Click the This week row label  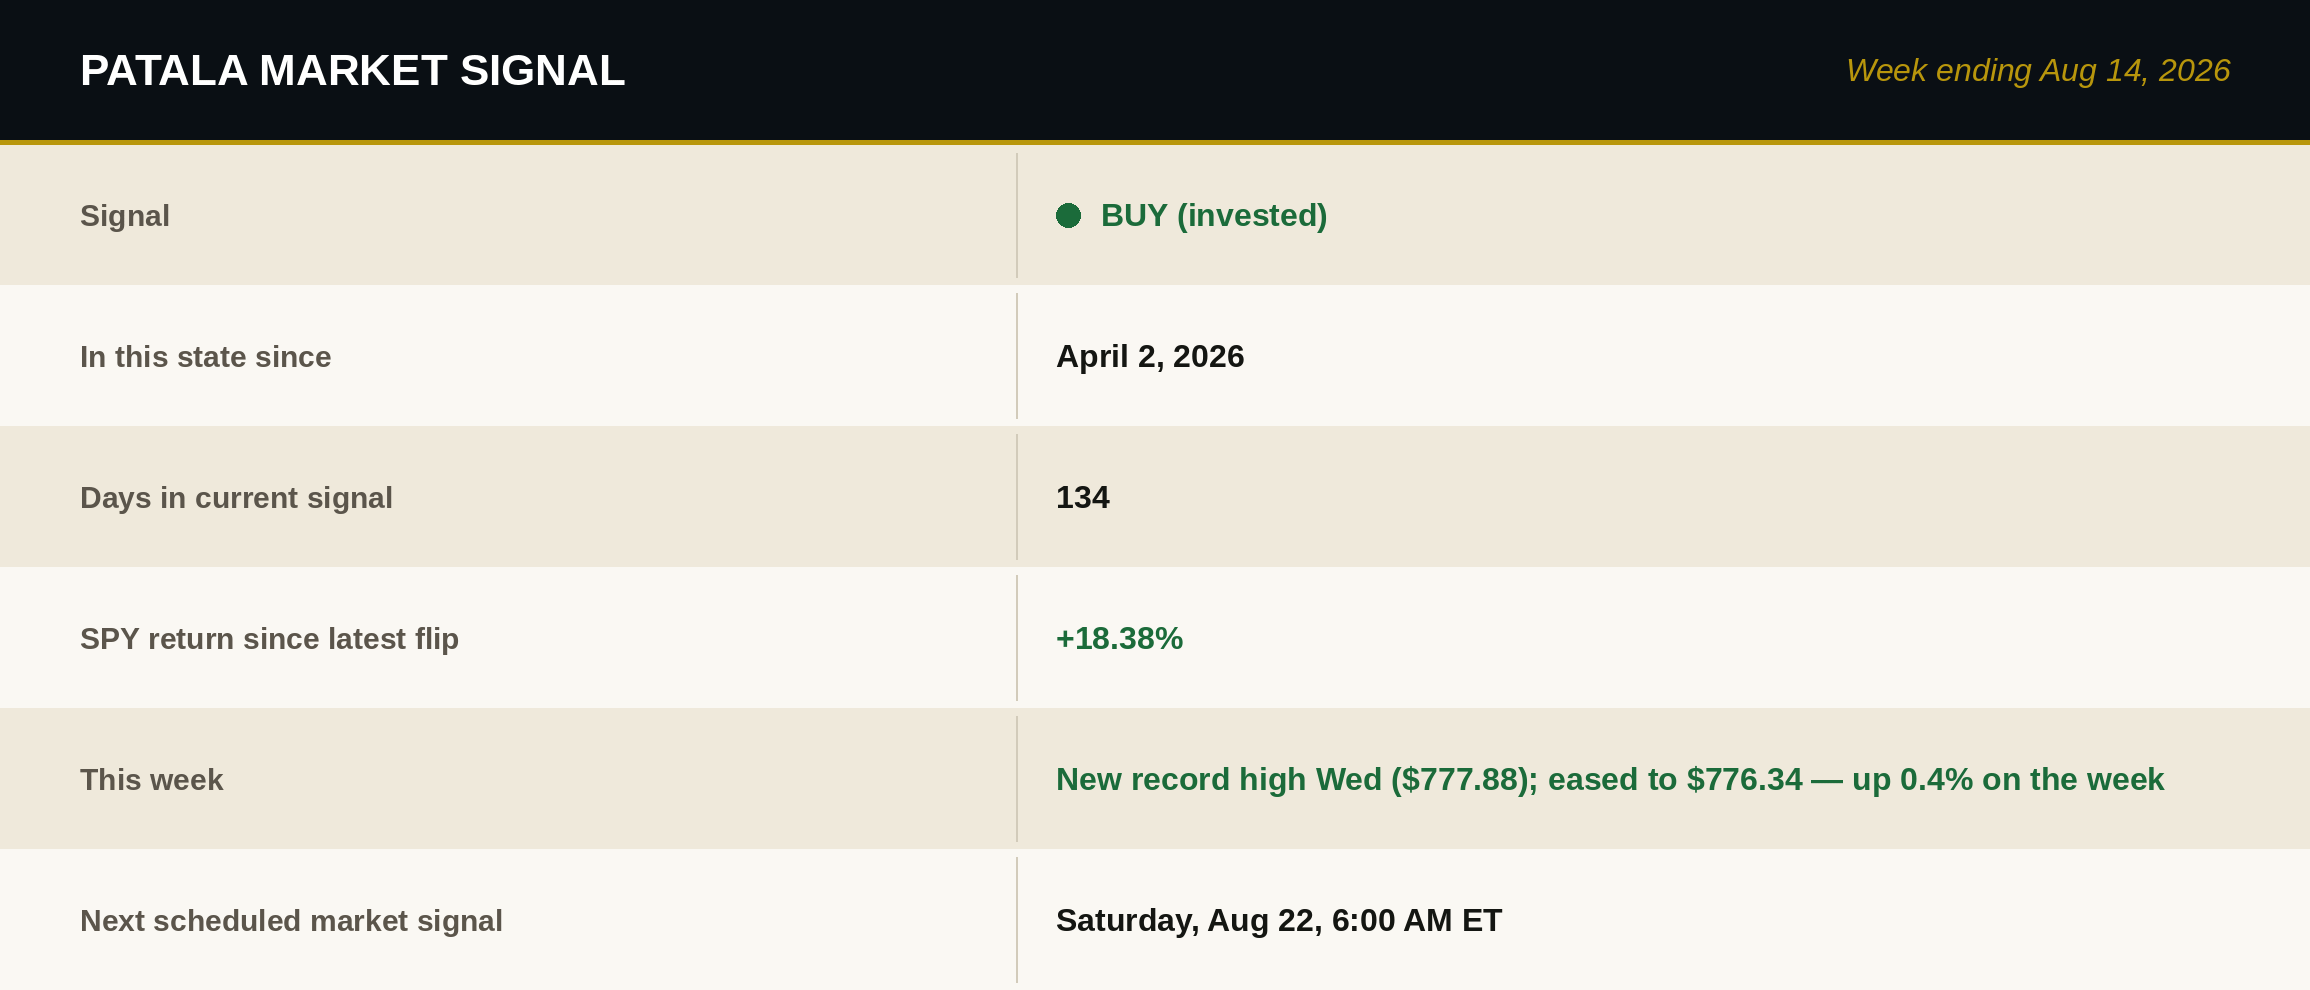(x=151, y=779)
